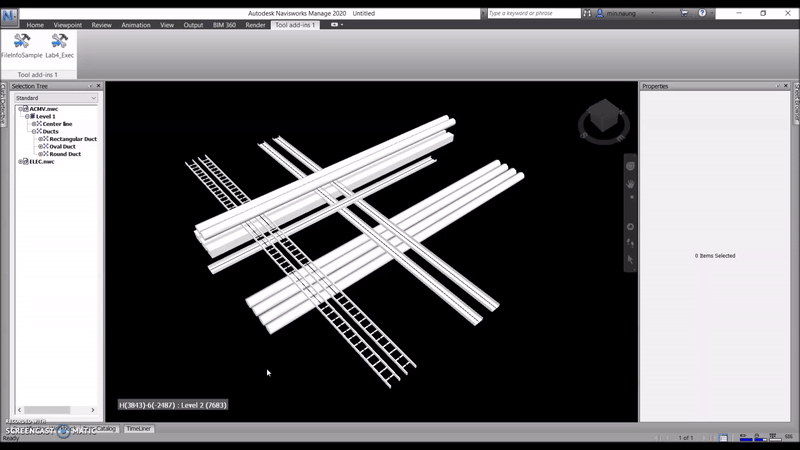Run the FileInfoSample add-in
This screenshot has height=450, width=800.
21,46
